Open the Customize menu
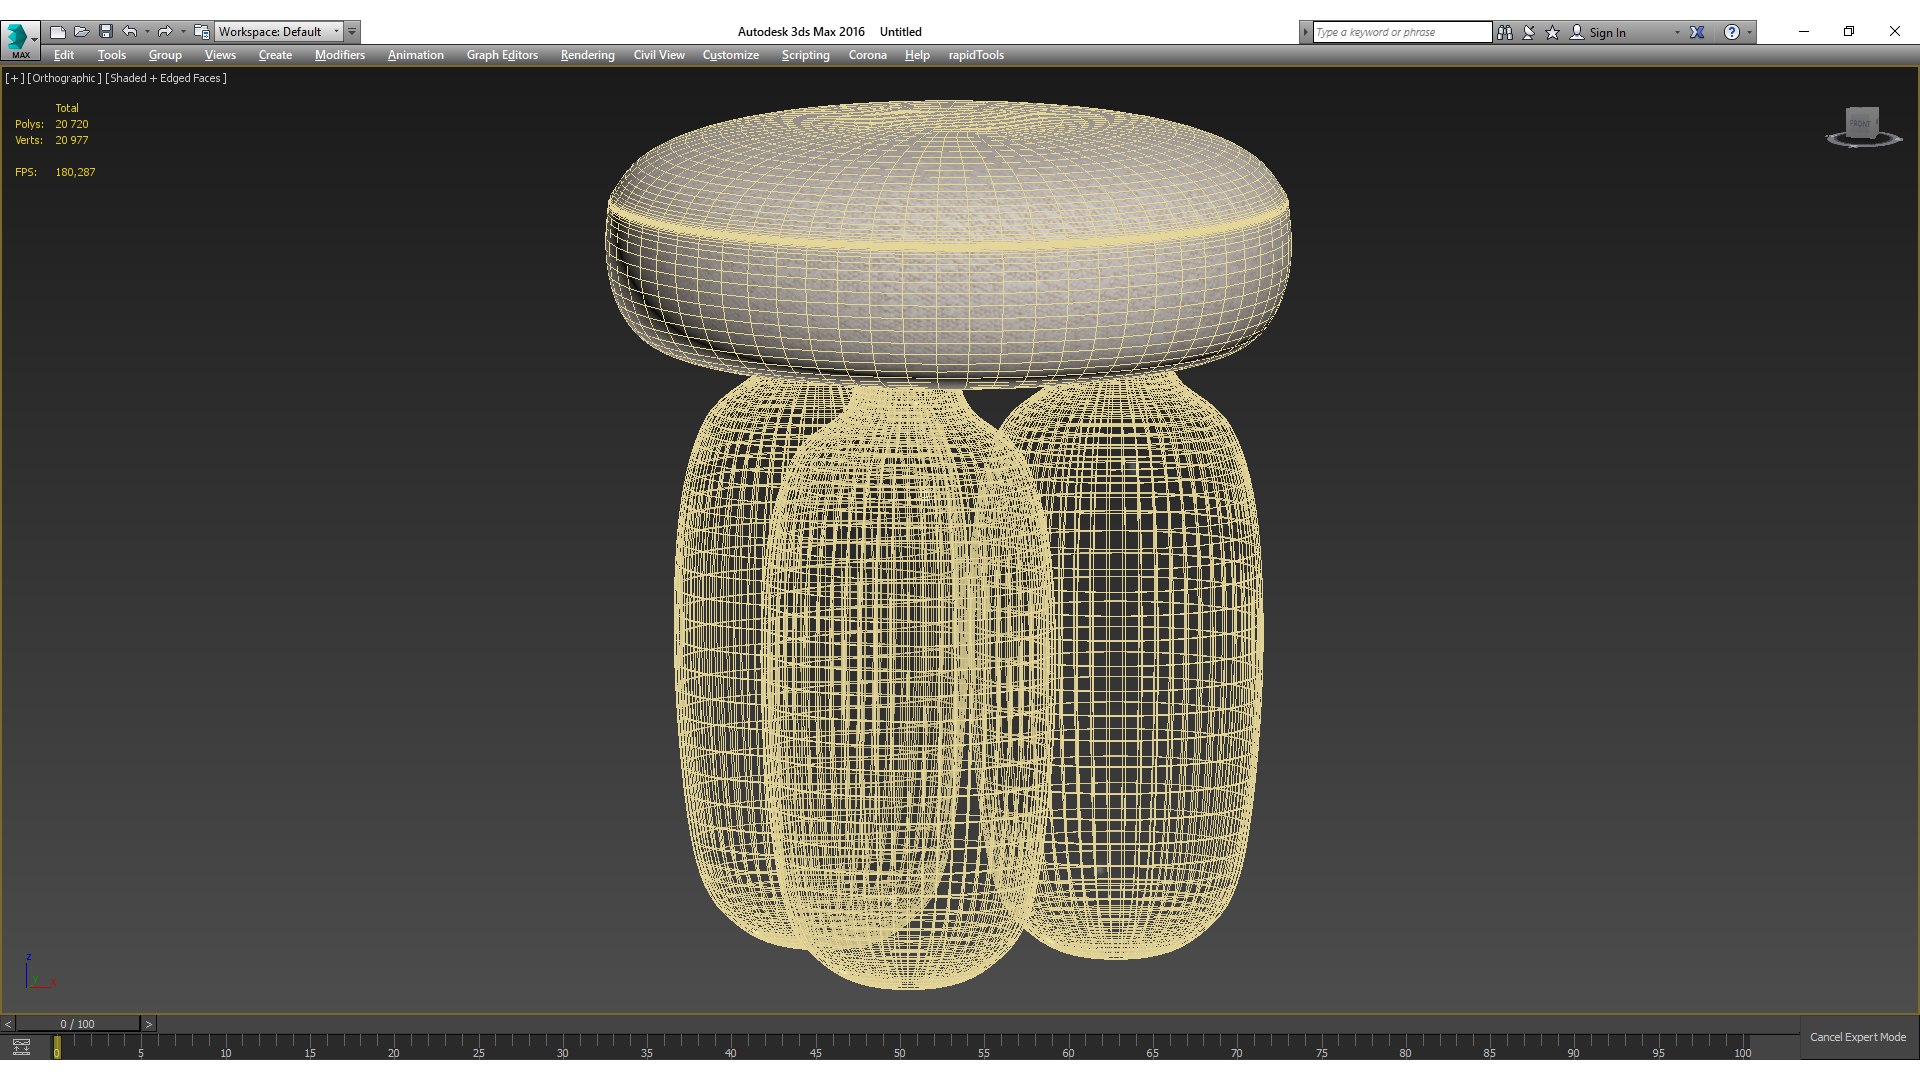 (x=730, y=55)
